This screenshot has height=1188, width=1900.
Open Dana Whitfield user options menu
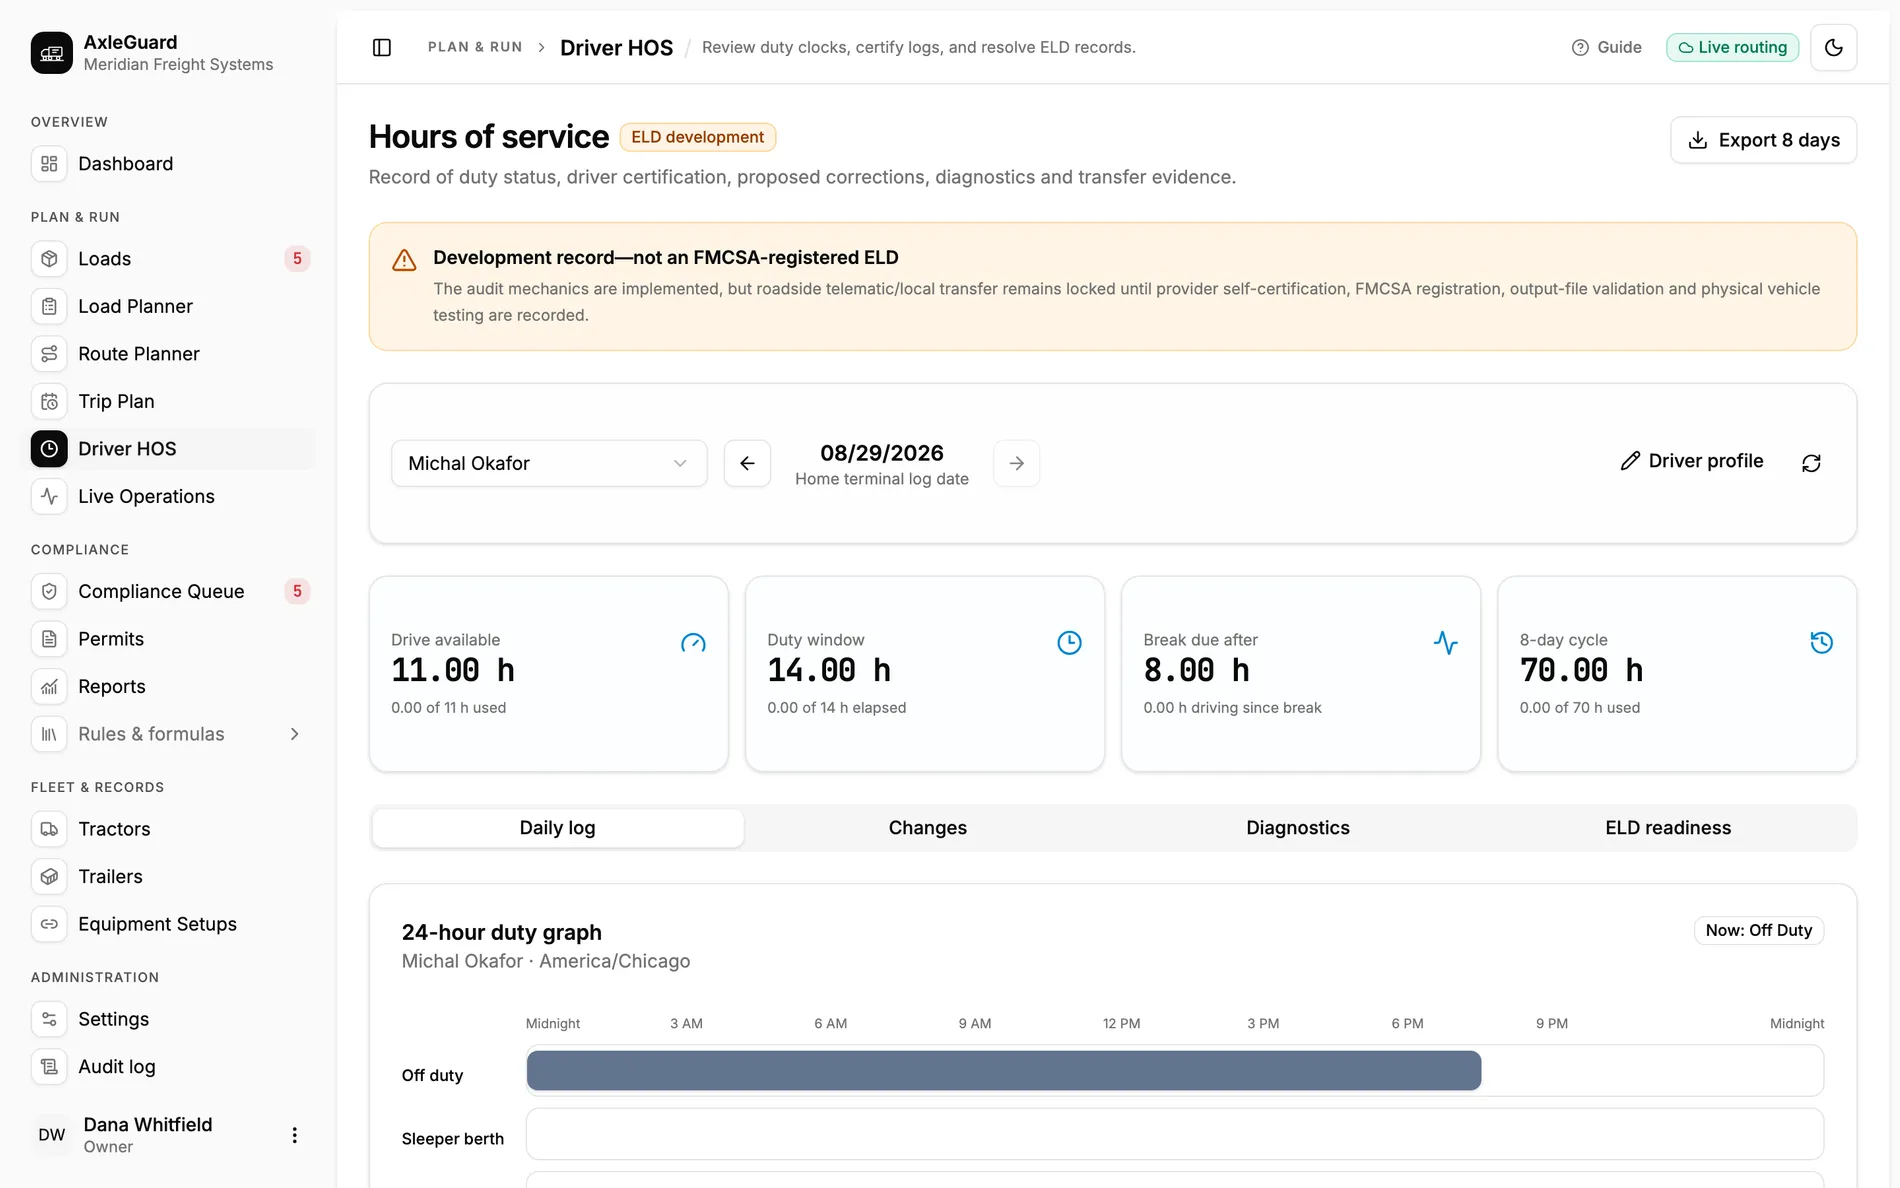point(294,1135)
